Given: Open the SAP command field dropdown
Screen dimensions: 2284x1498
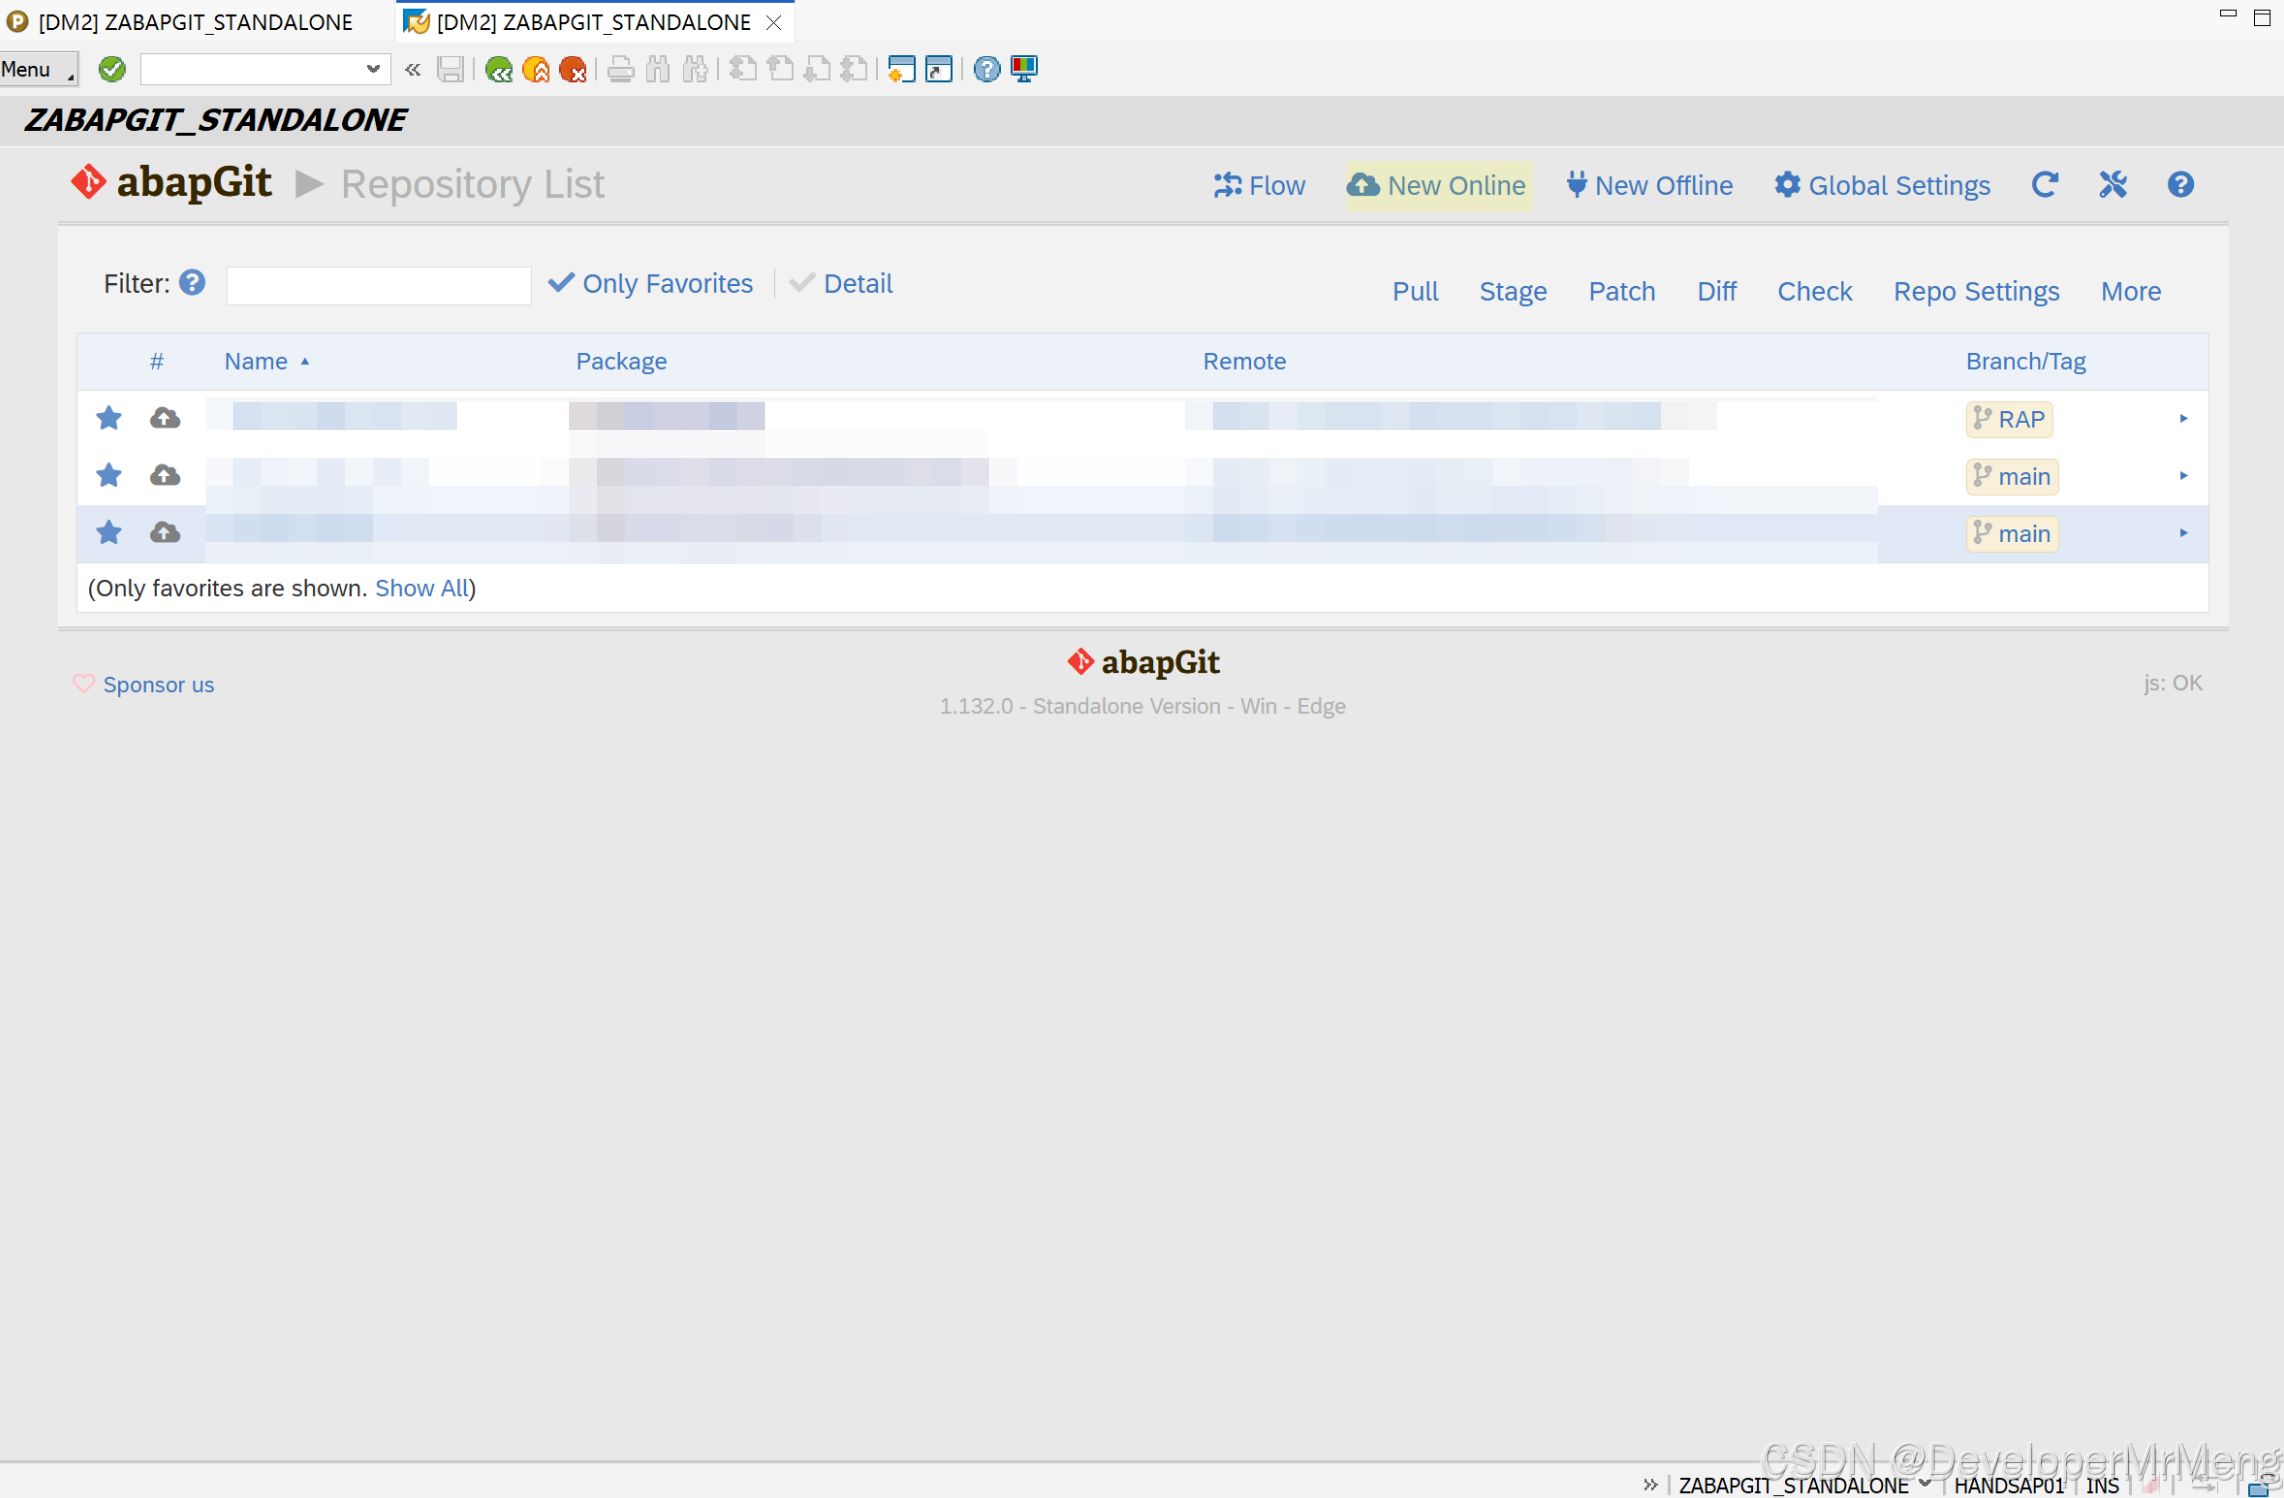Looking at the screenshot, I should [x=373, y=69].
